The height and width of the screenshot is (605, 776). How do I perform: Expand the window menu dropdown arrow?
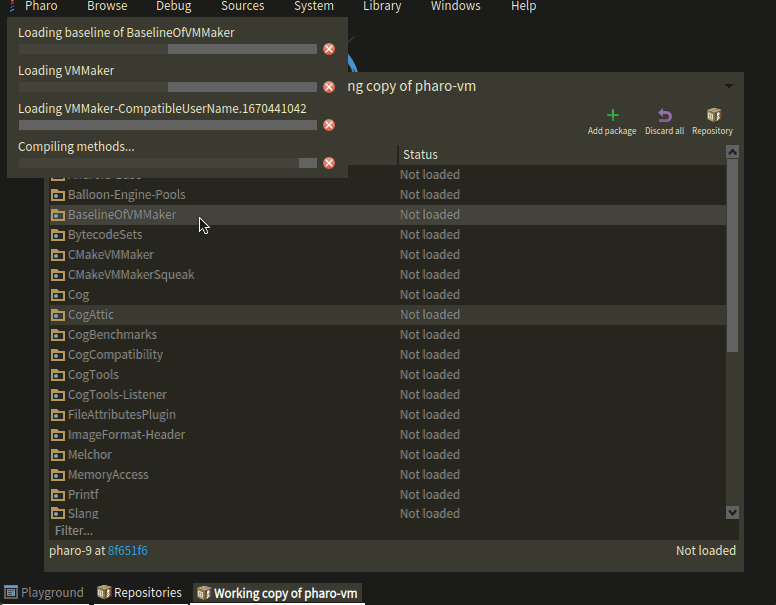(x=729, y=86)
